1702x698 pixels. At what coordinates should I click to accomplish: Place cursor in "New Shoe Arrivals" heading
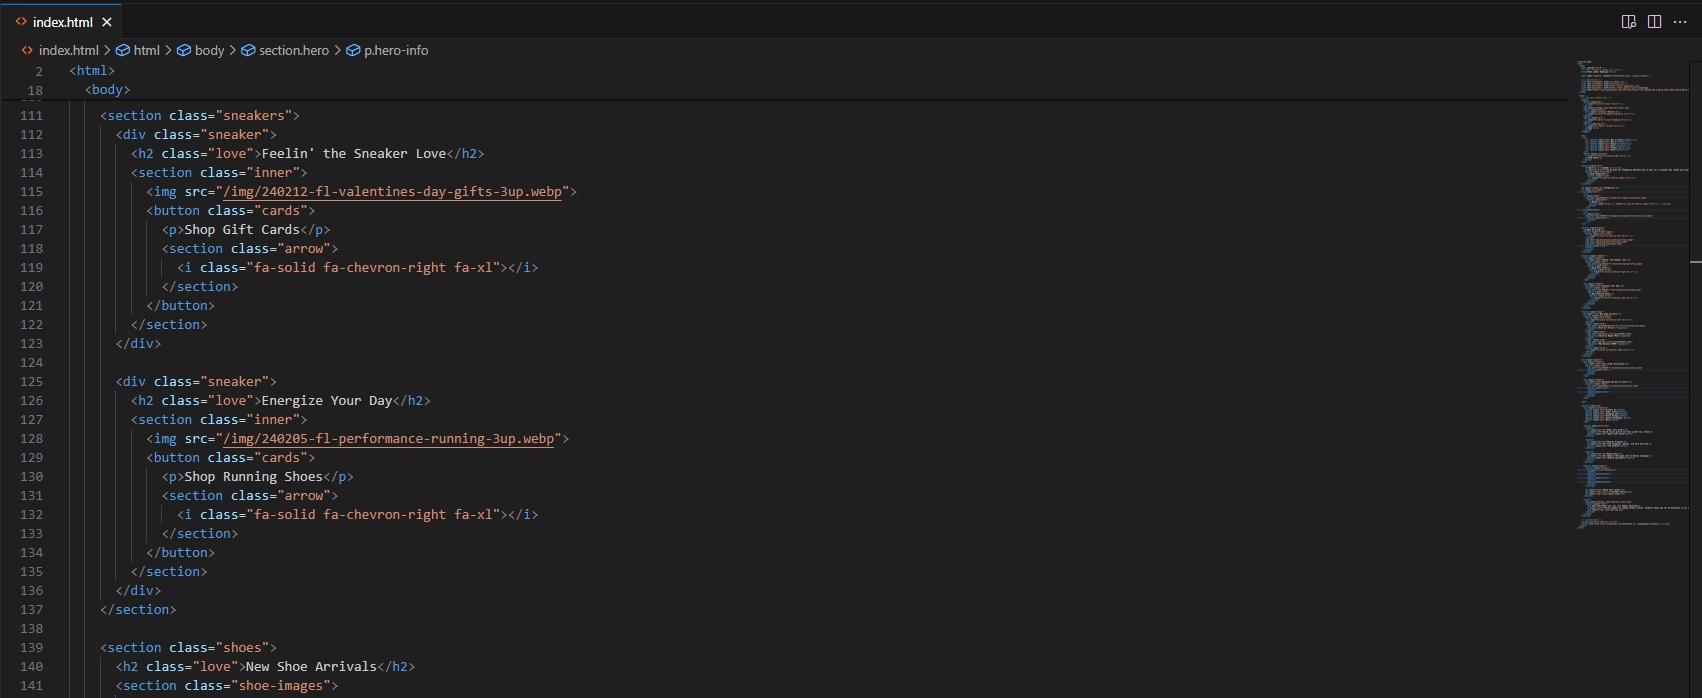pyautogui.click(x=311, y=667)
